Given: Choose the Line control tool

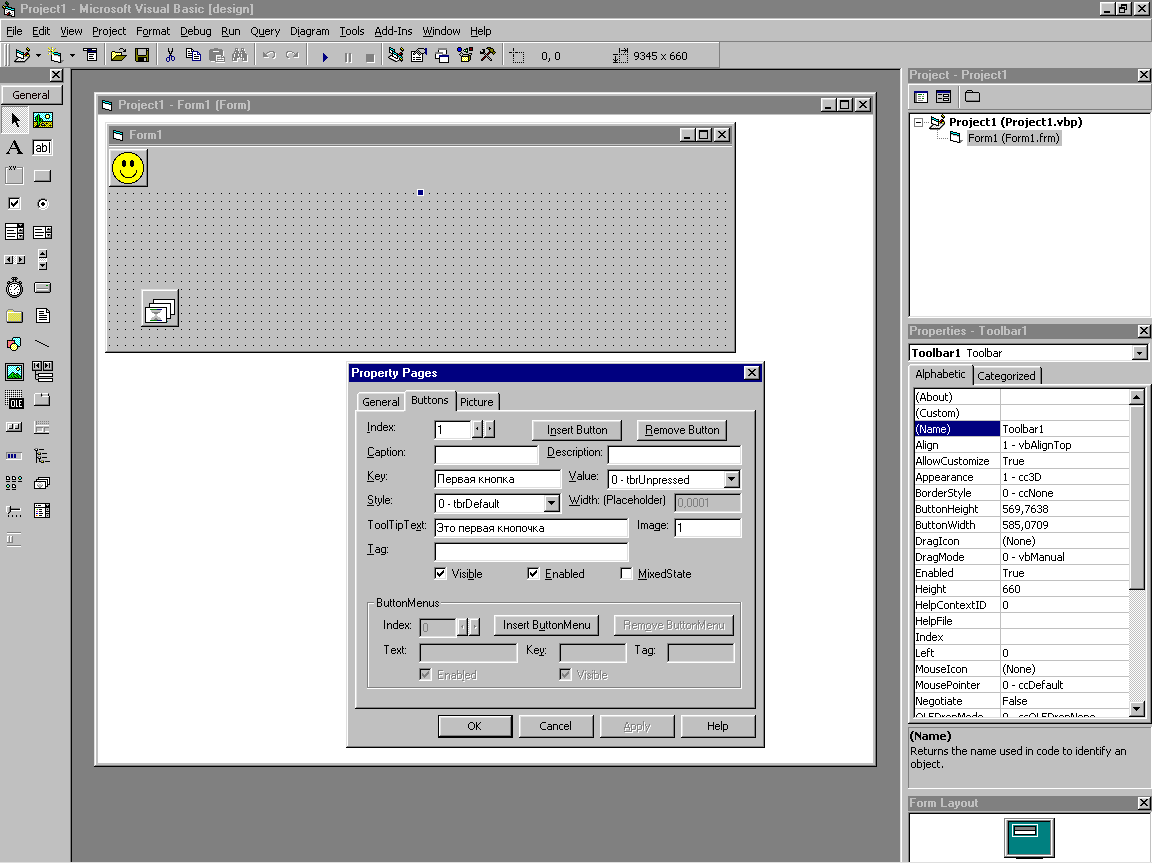Looking at the screenshot, I should click(x=43, y=344).
